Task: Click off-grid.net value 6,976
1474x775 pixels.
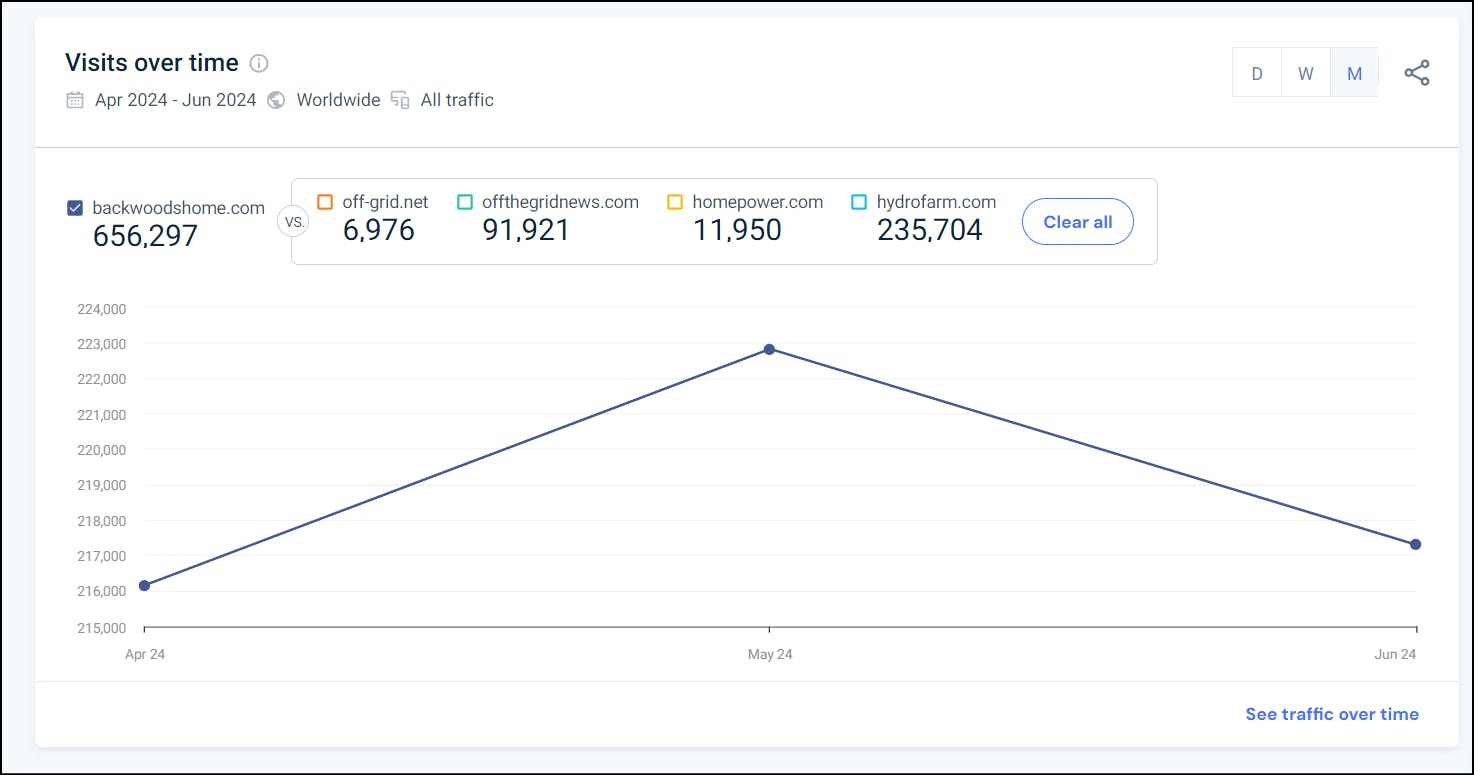Action: (x=379, y=230)
